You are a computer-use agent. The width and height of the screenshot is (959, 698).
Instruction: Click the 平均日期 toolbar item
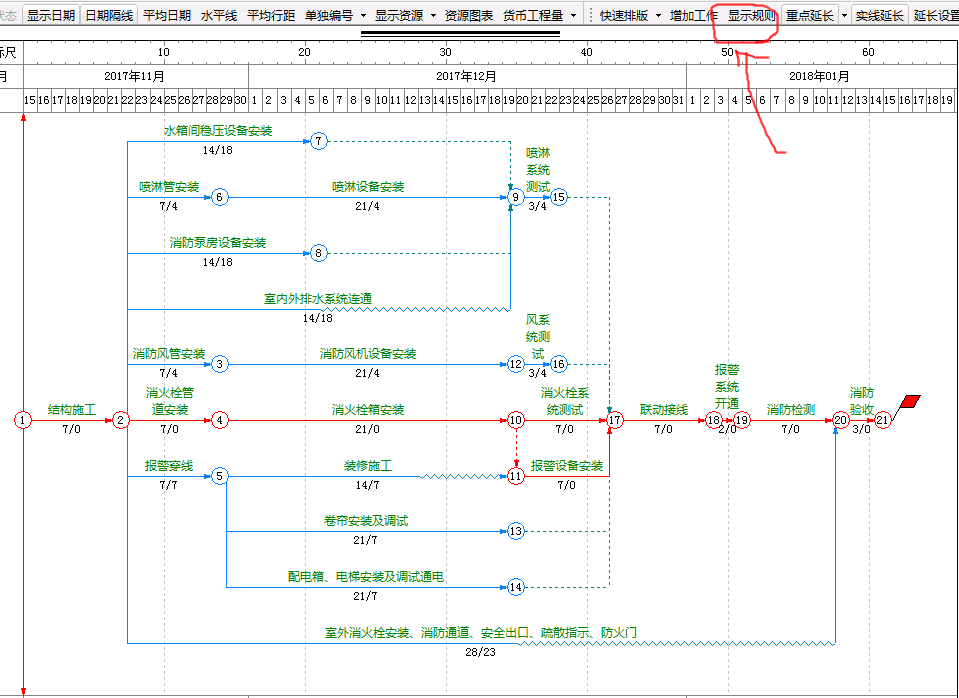pyautogui.click(x=166, y=15)
